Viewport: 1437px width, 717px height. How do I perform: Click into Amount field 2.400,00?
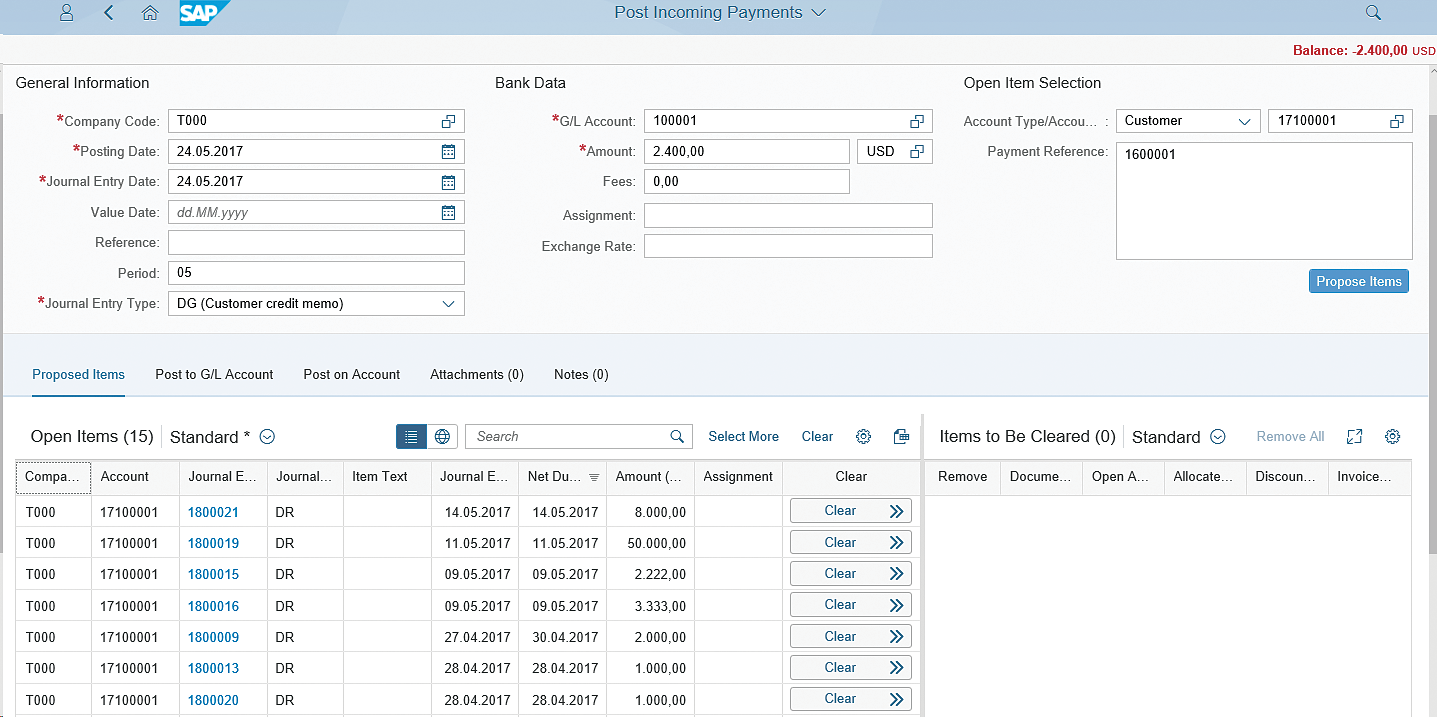(747, 151)
